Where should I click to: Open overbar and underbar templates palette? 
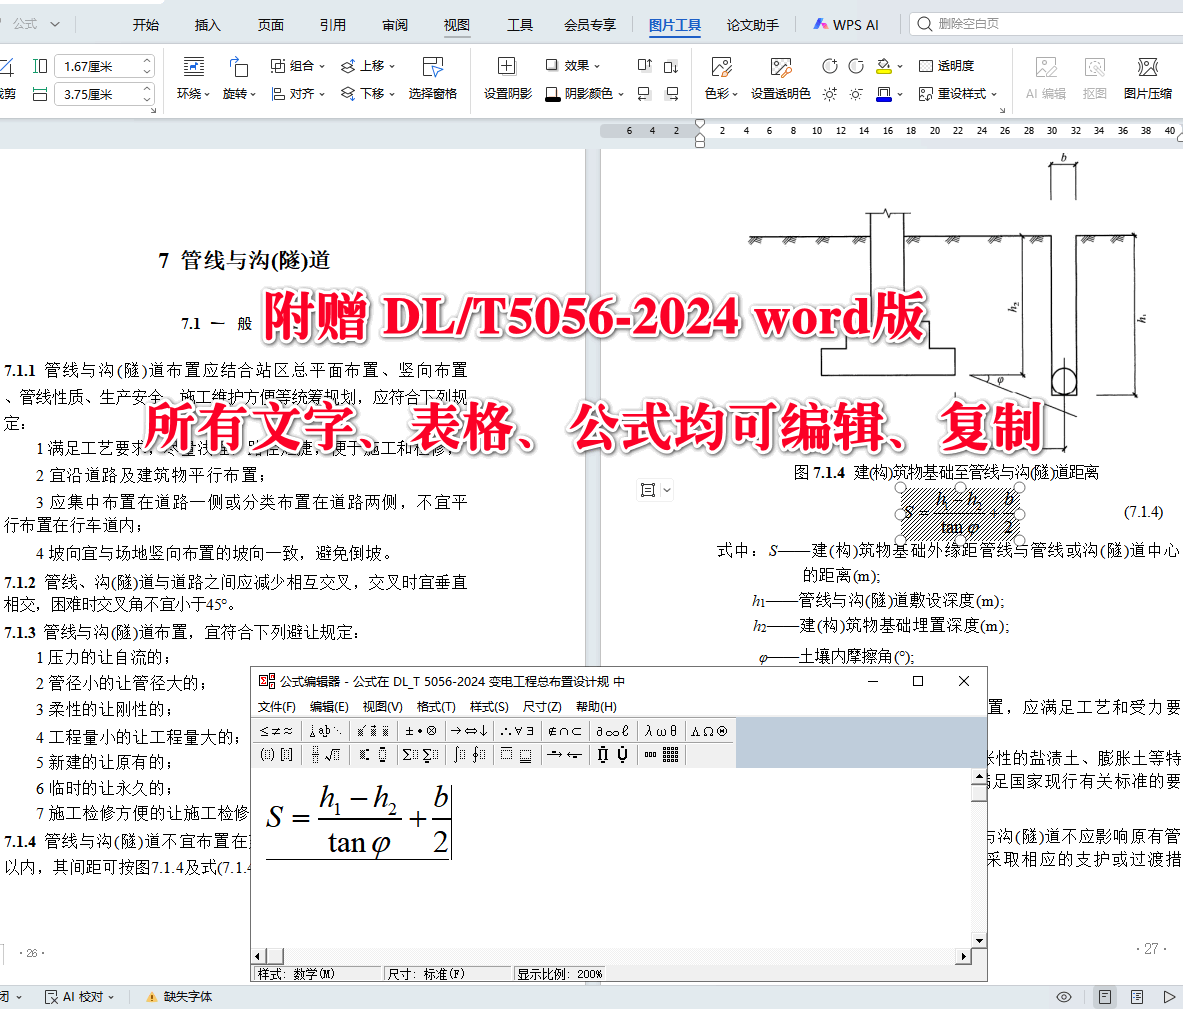pyautogui.click(x=516, y=754)
